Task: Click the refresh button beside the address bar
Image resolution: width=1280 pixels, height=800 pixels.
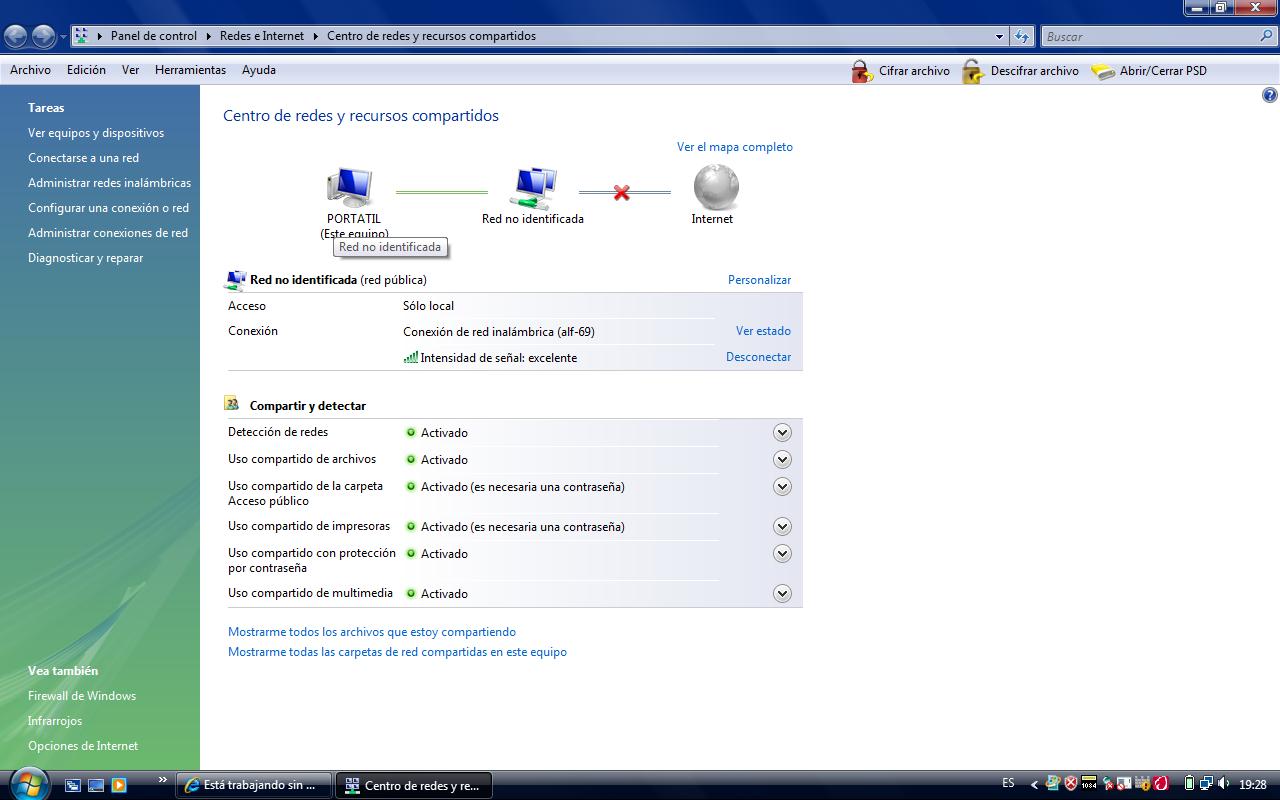Action: [x=1021, y=36]
